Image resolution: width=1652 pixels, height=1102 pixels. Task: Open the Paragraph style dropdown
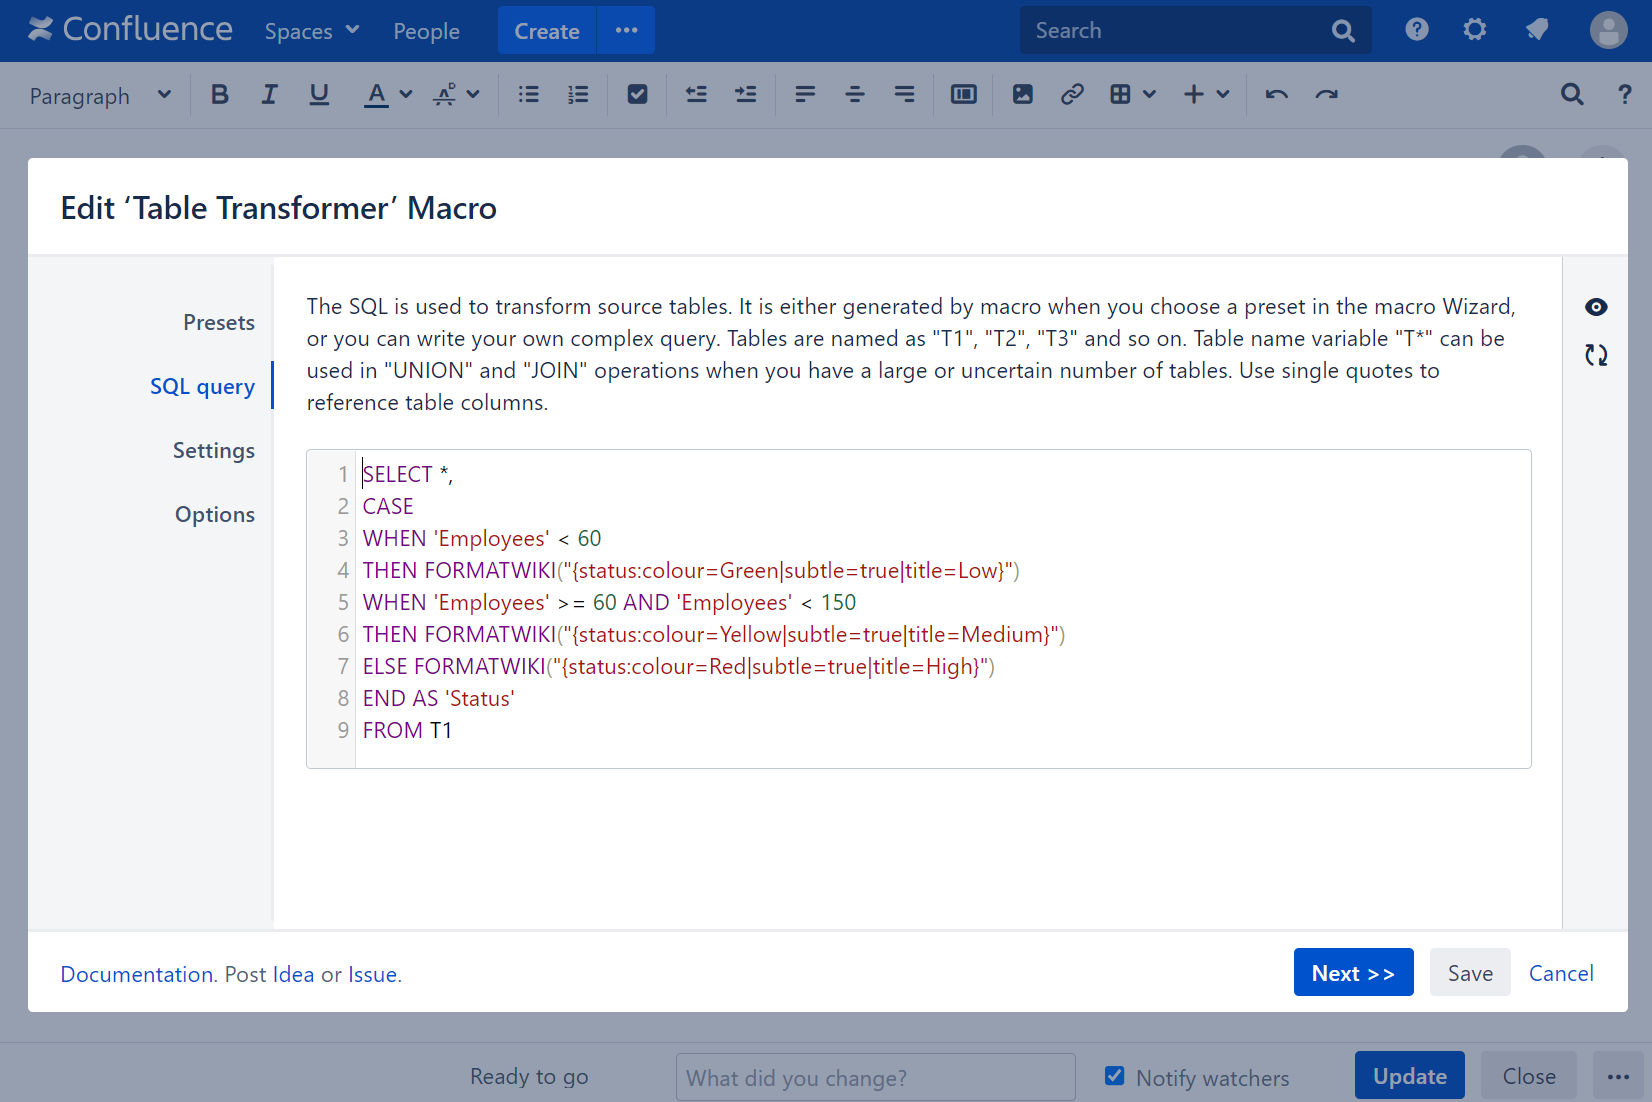tap(100, 96)
